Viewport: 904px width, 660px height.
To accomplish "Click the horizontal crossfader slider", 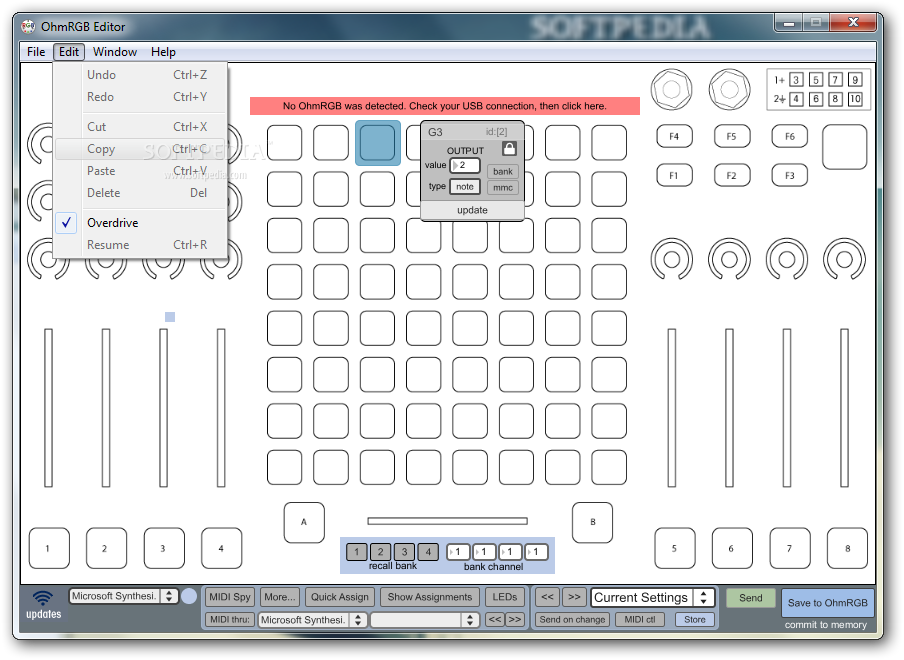I will [447, 521].
